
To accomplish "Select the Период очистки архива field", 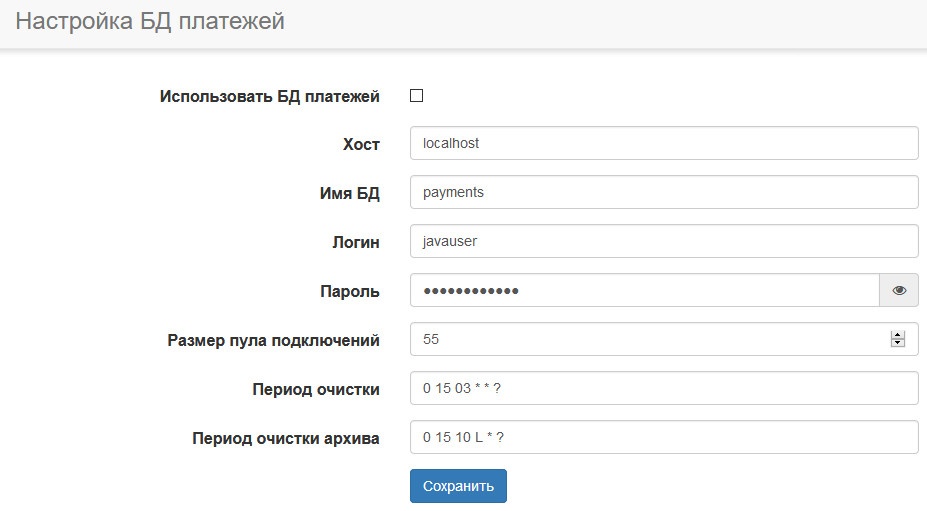I will 663,438.
